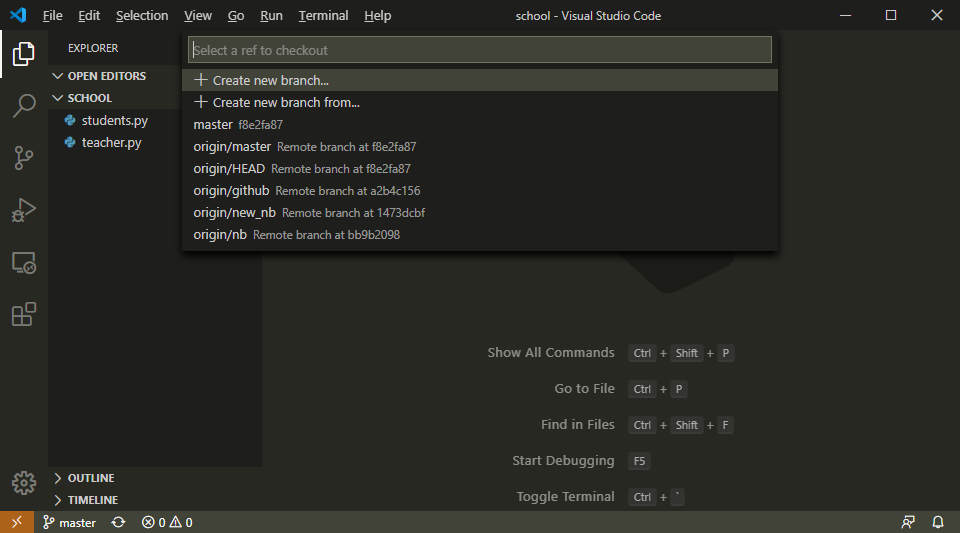Select origin/new_nb remote branch

[480, 212]
